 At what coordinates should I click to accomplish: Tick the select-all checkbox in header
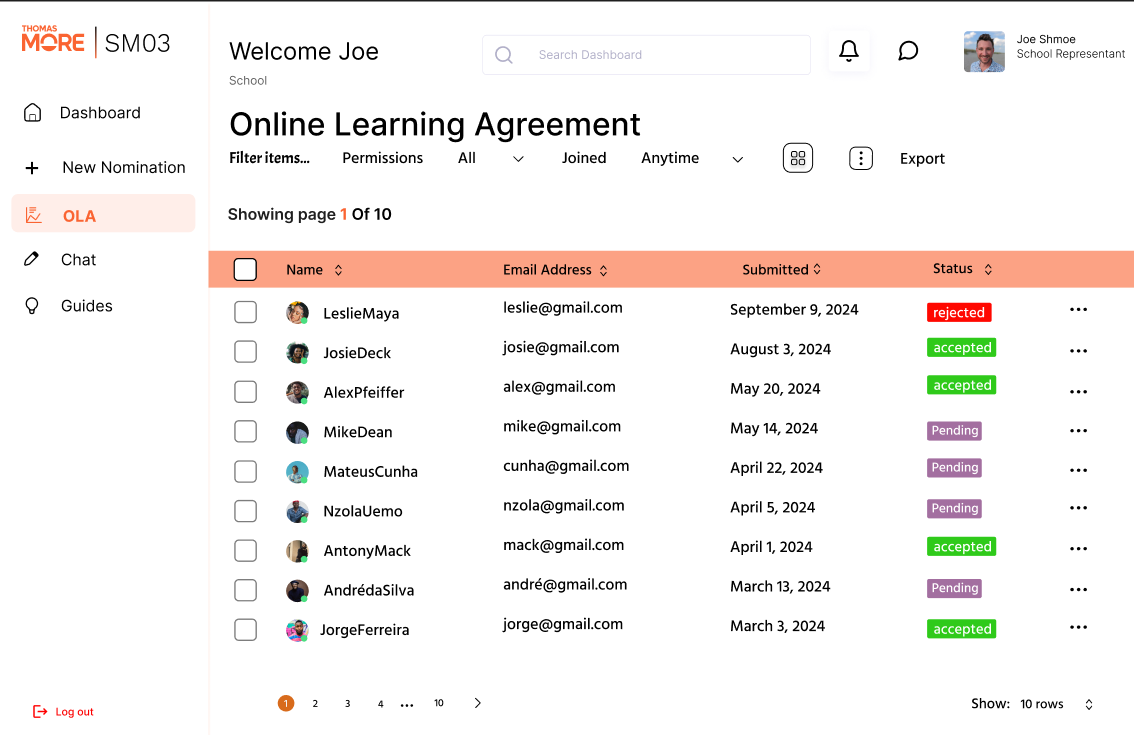[245, 269]
